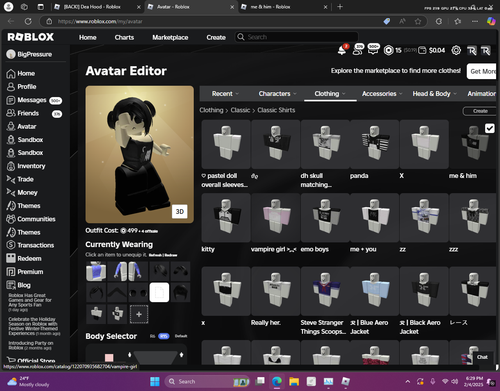Switch to me & him browser tab
The image size is (500, 391).
283,7
